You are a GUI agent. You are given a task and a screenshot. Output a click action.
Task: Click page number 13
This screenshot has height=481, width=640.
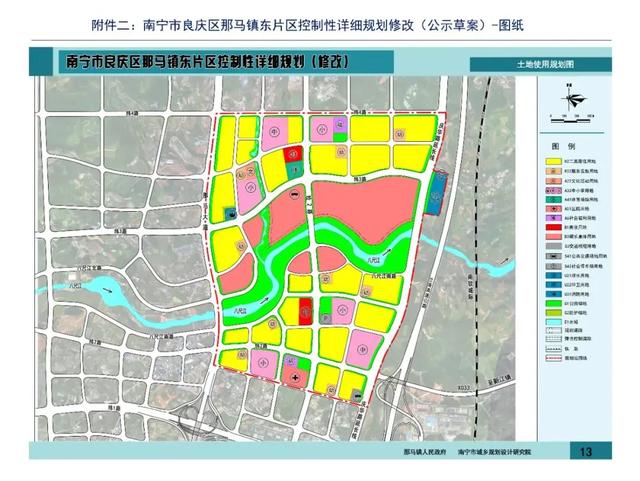(x=585, y=451)
